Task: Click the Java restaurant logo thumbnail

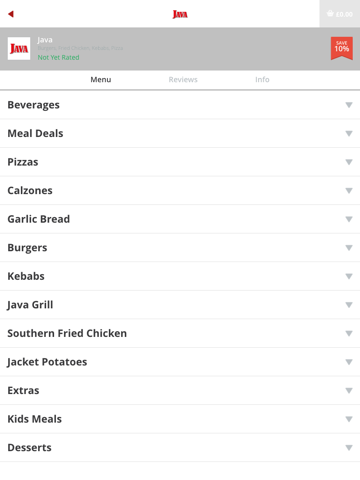Action: pos(19,49)
